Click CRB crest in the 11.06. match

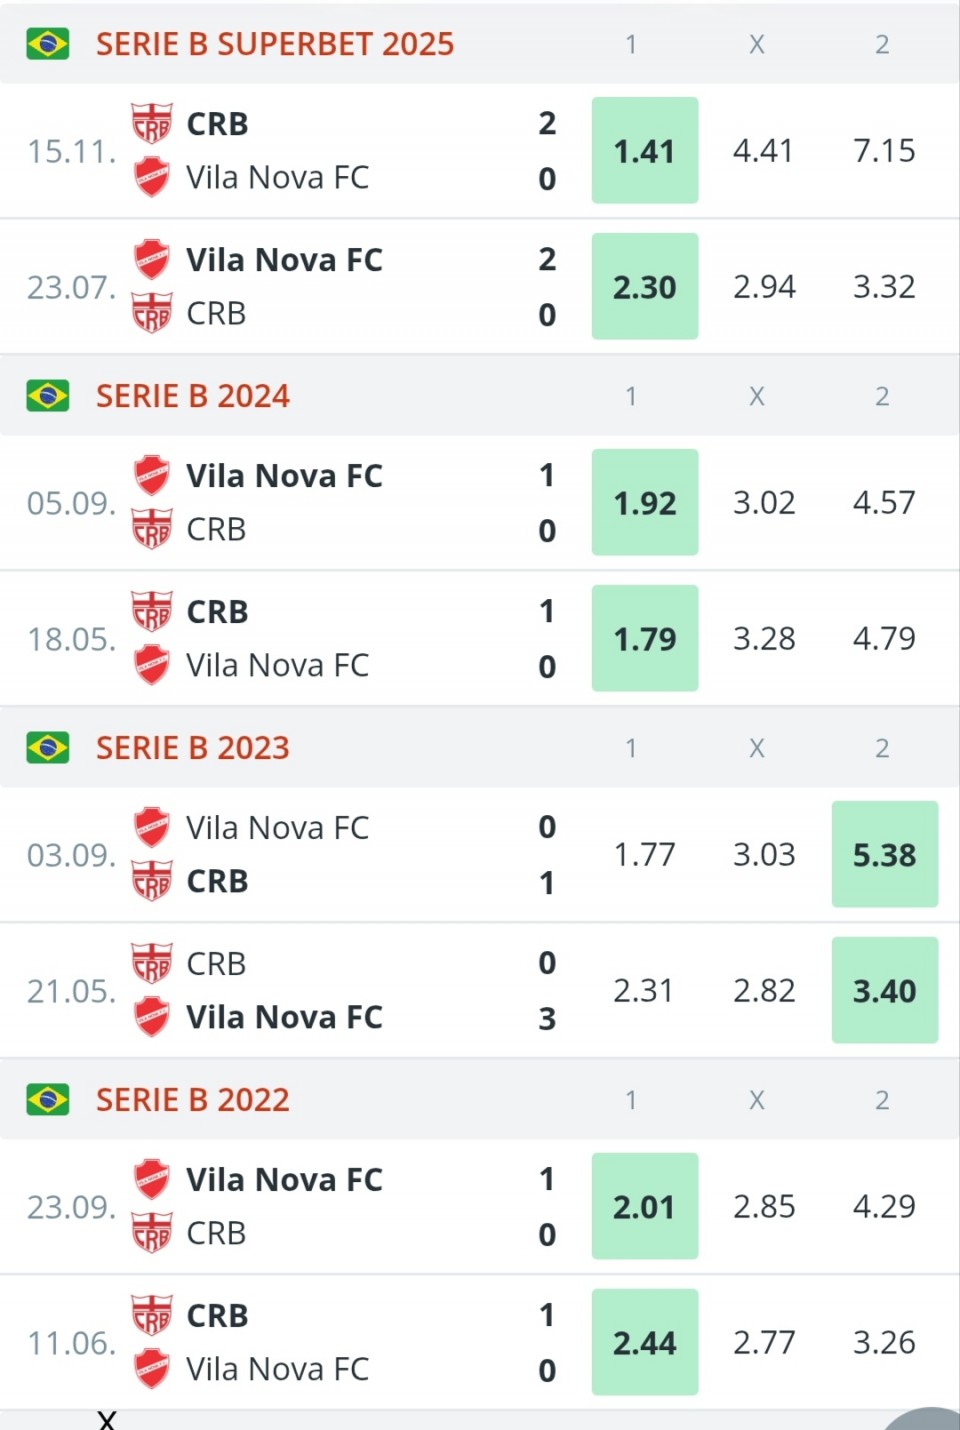152,1315
